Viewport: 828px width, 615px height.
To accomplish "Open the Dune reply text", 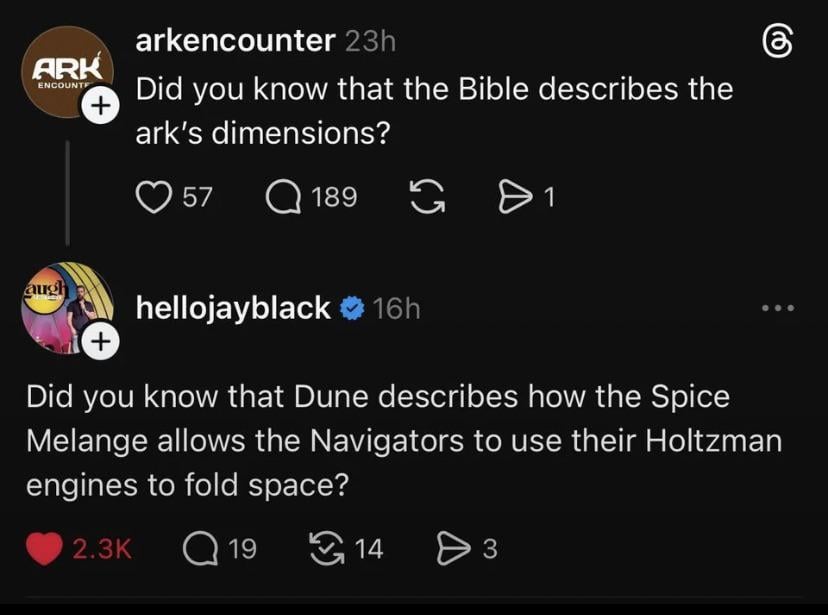I will [x=404, y=441].
